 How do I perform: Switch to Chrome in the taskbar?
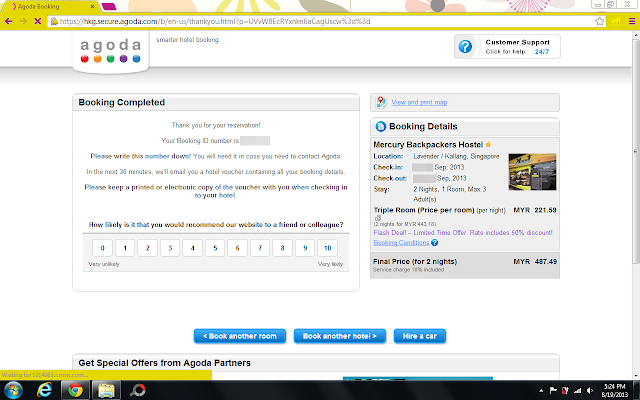pyautogui.click(x=75, y=390)
